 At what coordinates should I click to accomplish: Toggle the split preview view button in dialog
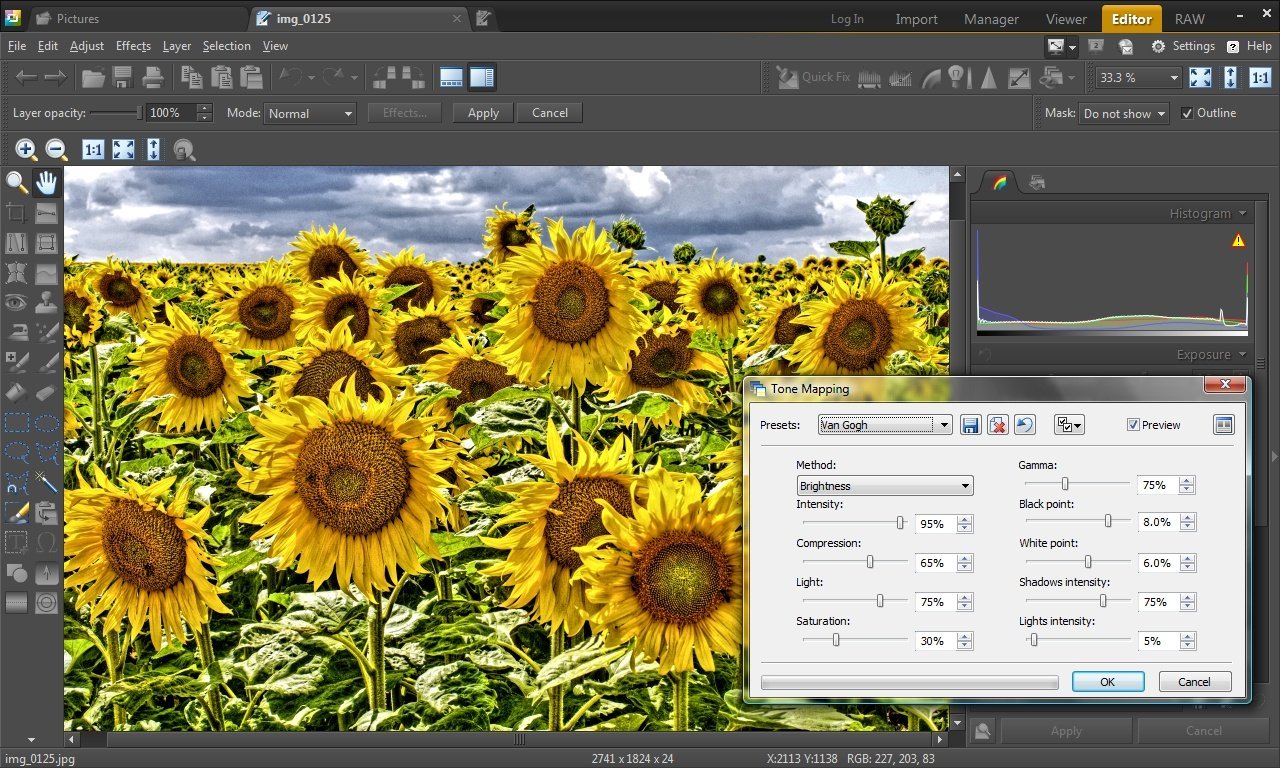tap(1224, 425)
